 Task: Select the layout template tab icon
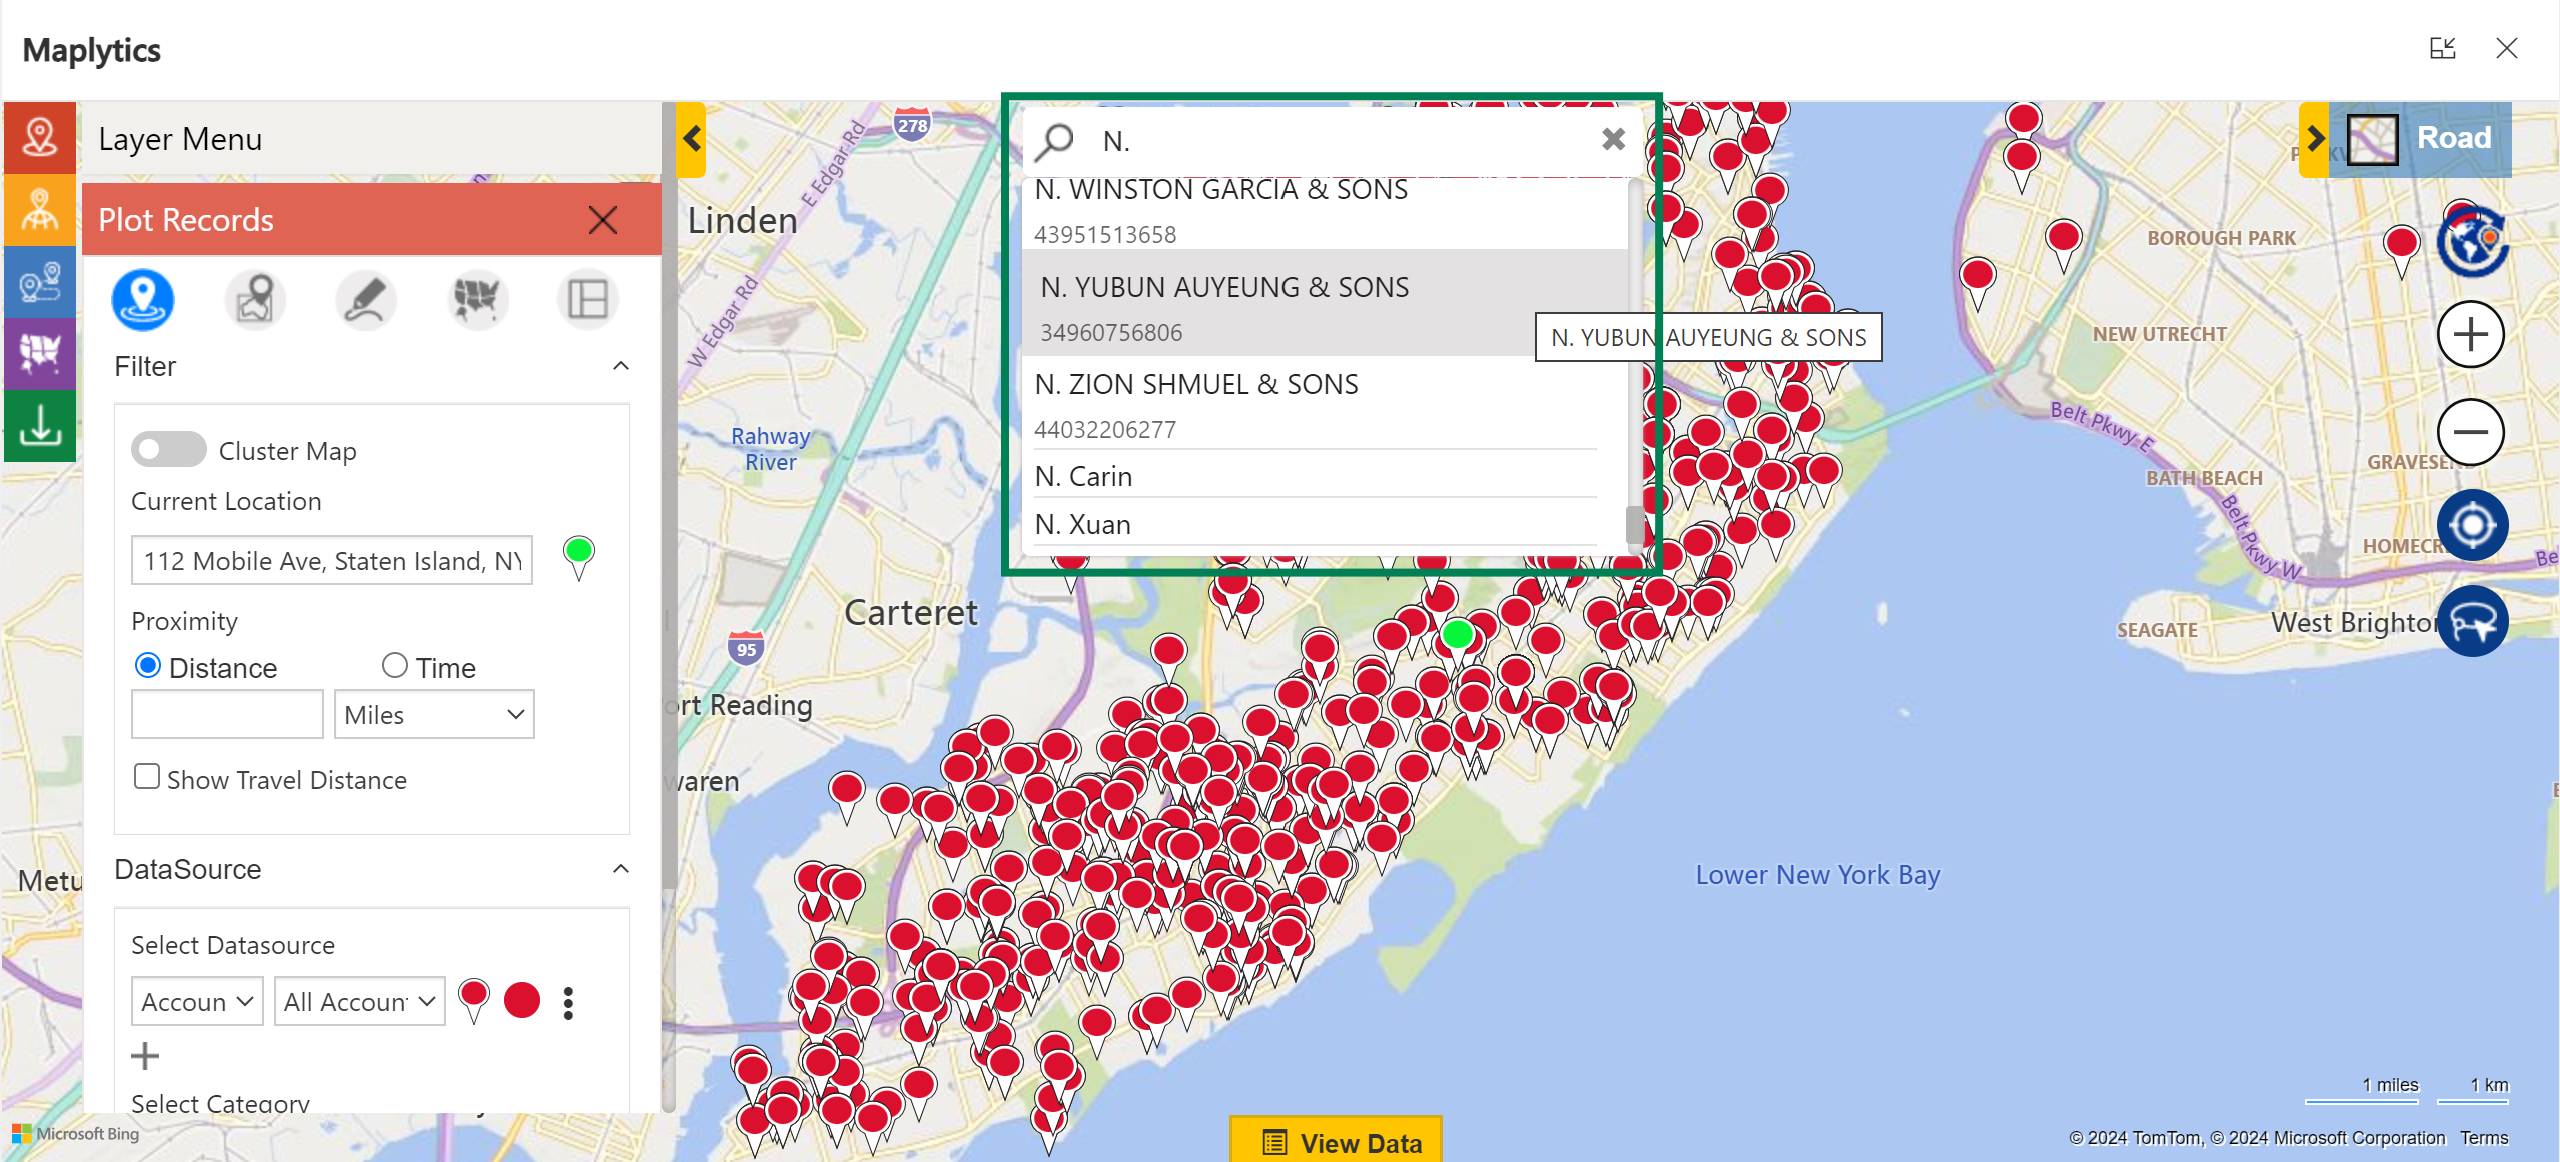point(588,299)
